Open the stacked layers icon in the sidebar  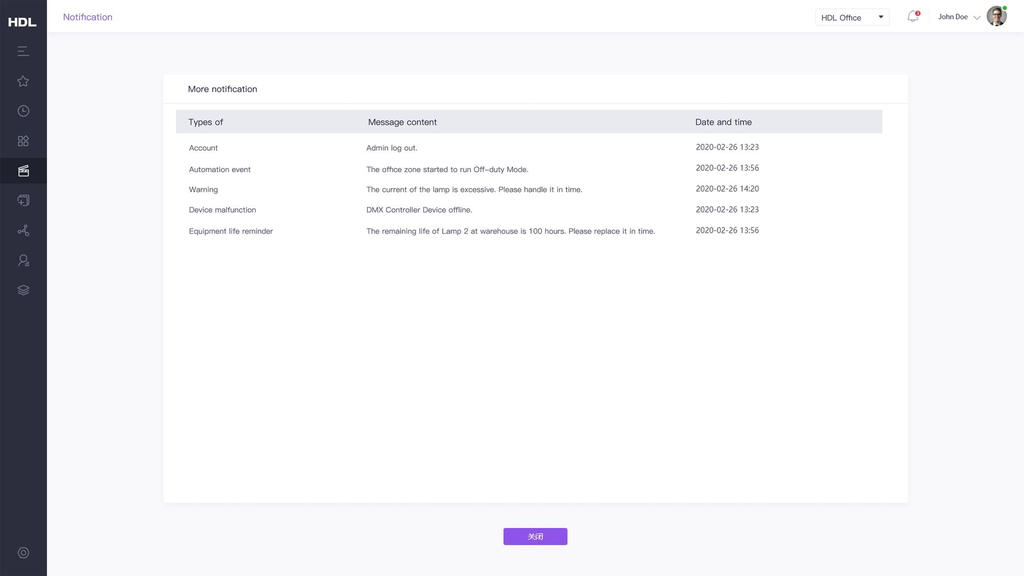tap(23, 290)
